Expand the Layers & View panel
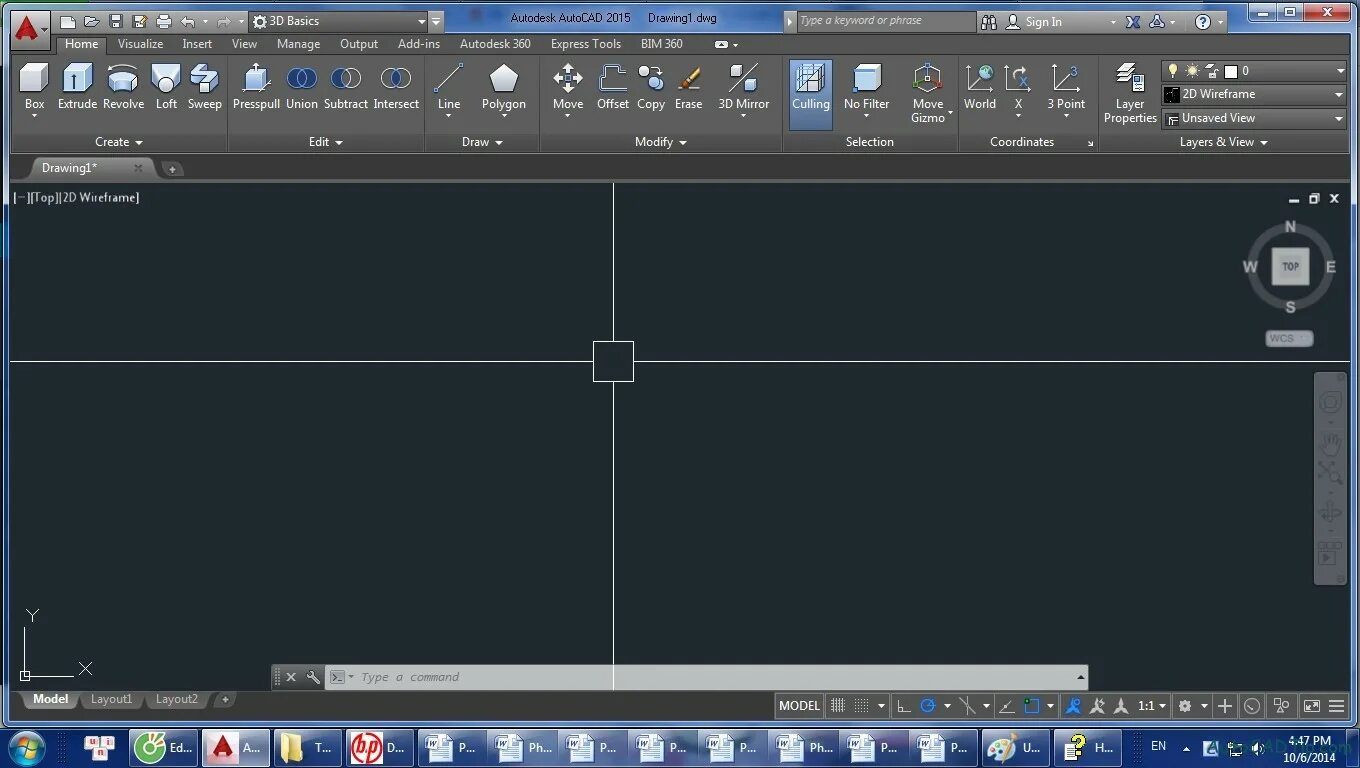 pyautogui.click(x=1224, y=142)
